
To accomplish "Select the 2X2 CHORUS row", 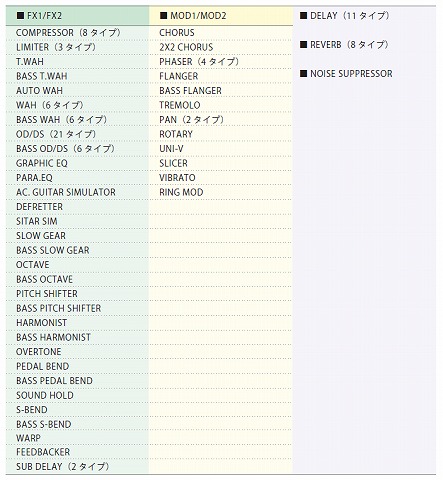I will coord(221,47).
